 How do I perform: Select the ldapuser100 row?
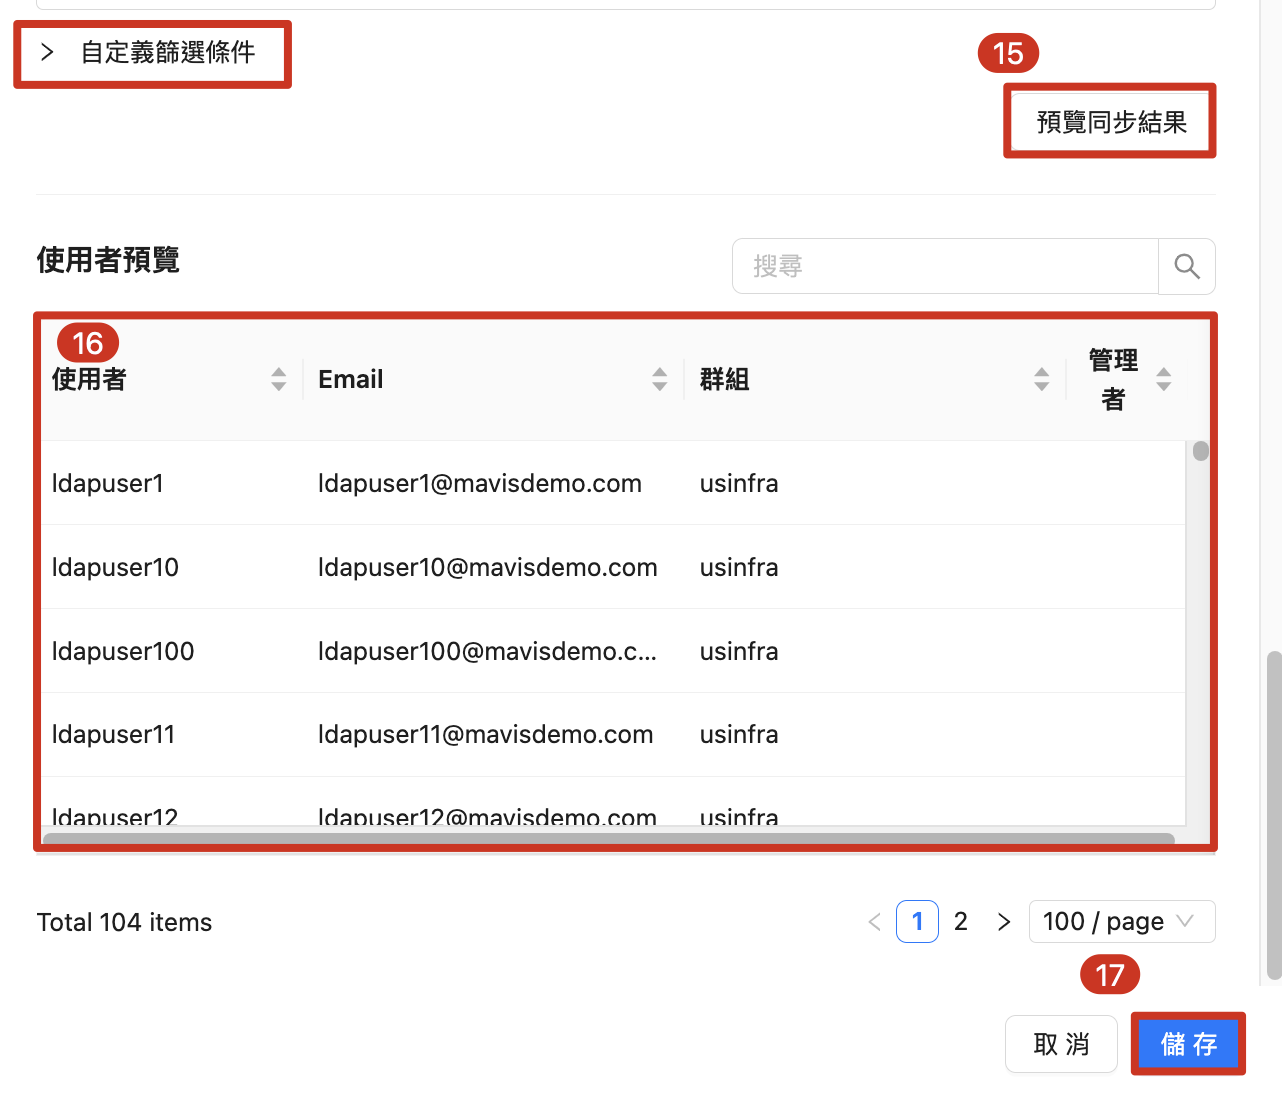(400, 651)
